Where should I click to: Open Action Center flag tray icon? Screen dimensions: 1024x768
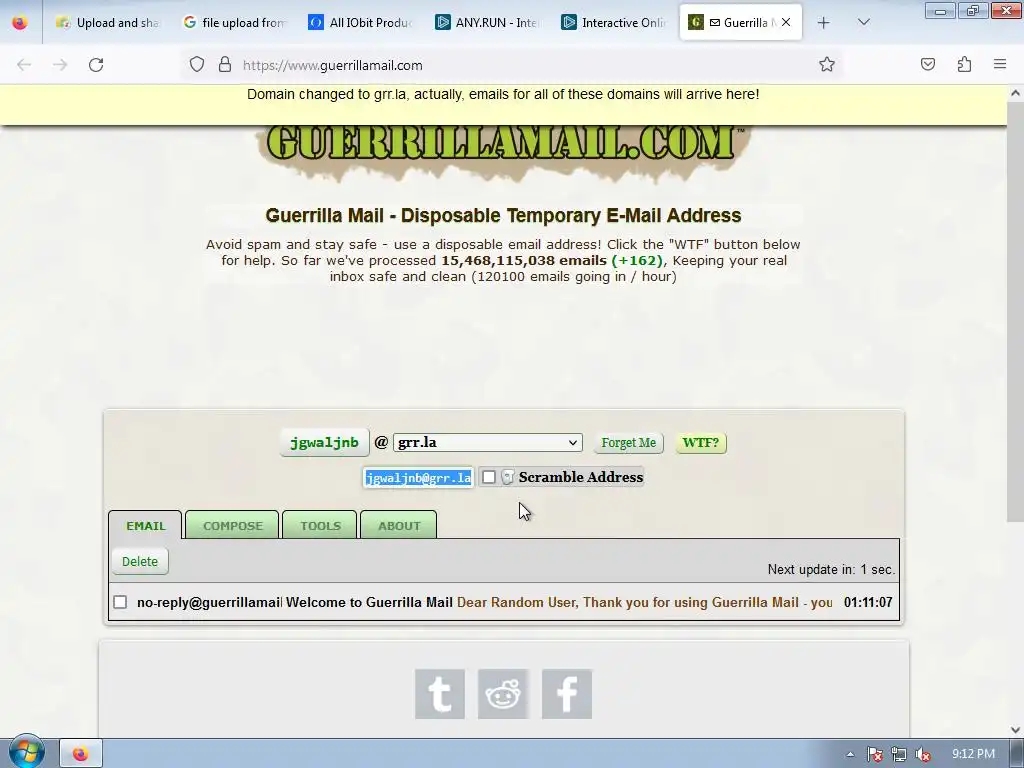tap(875, 754)
